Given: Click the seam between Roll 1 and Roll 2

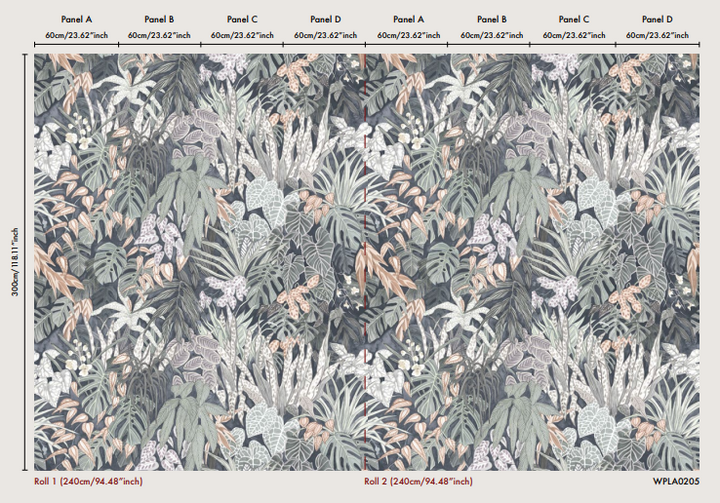Looking at the screenshot, I should [x=366, y=260].
